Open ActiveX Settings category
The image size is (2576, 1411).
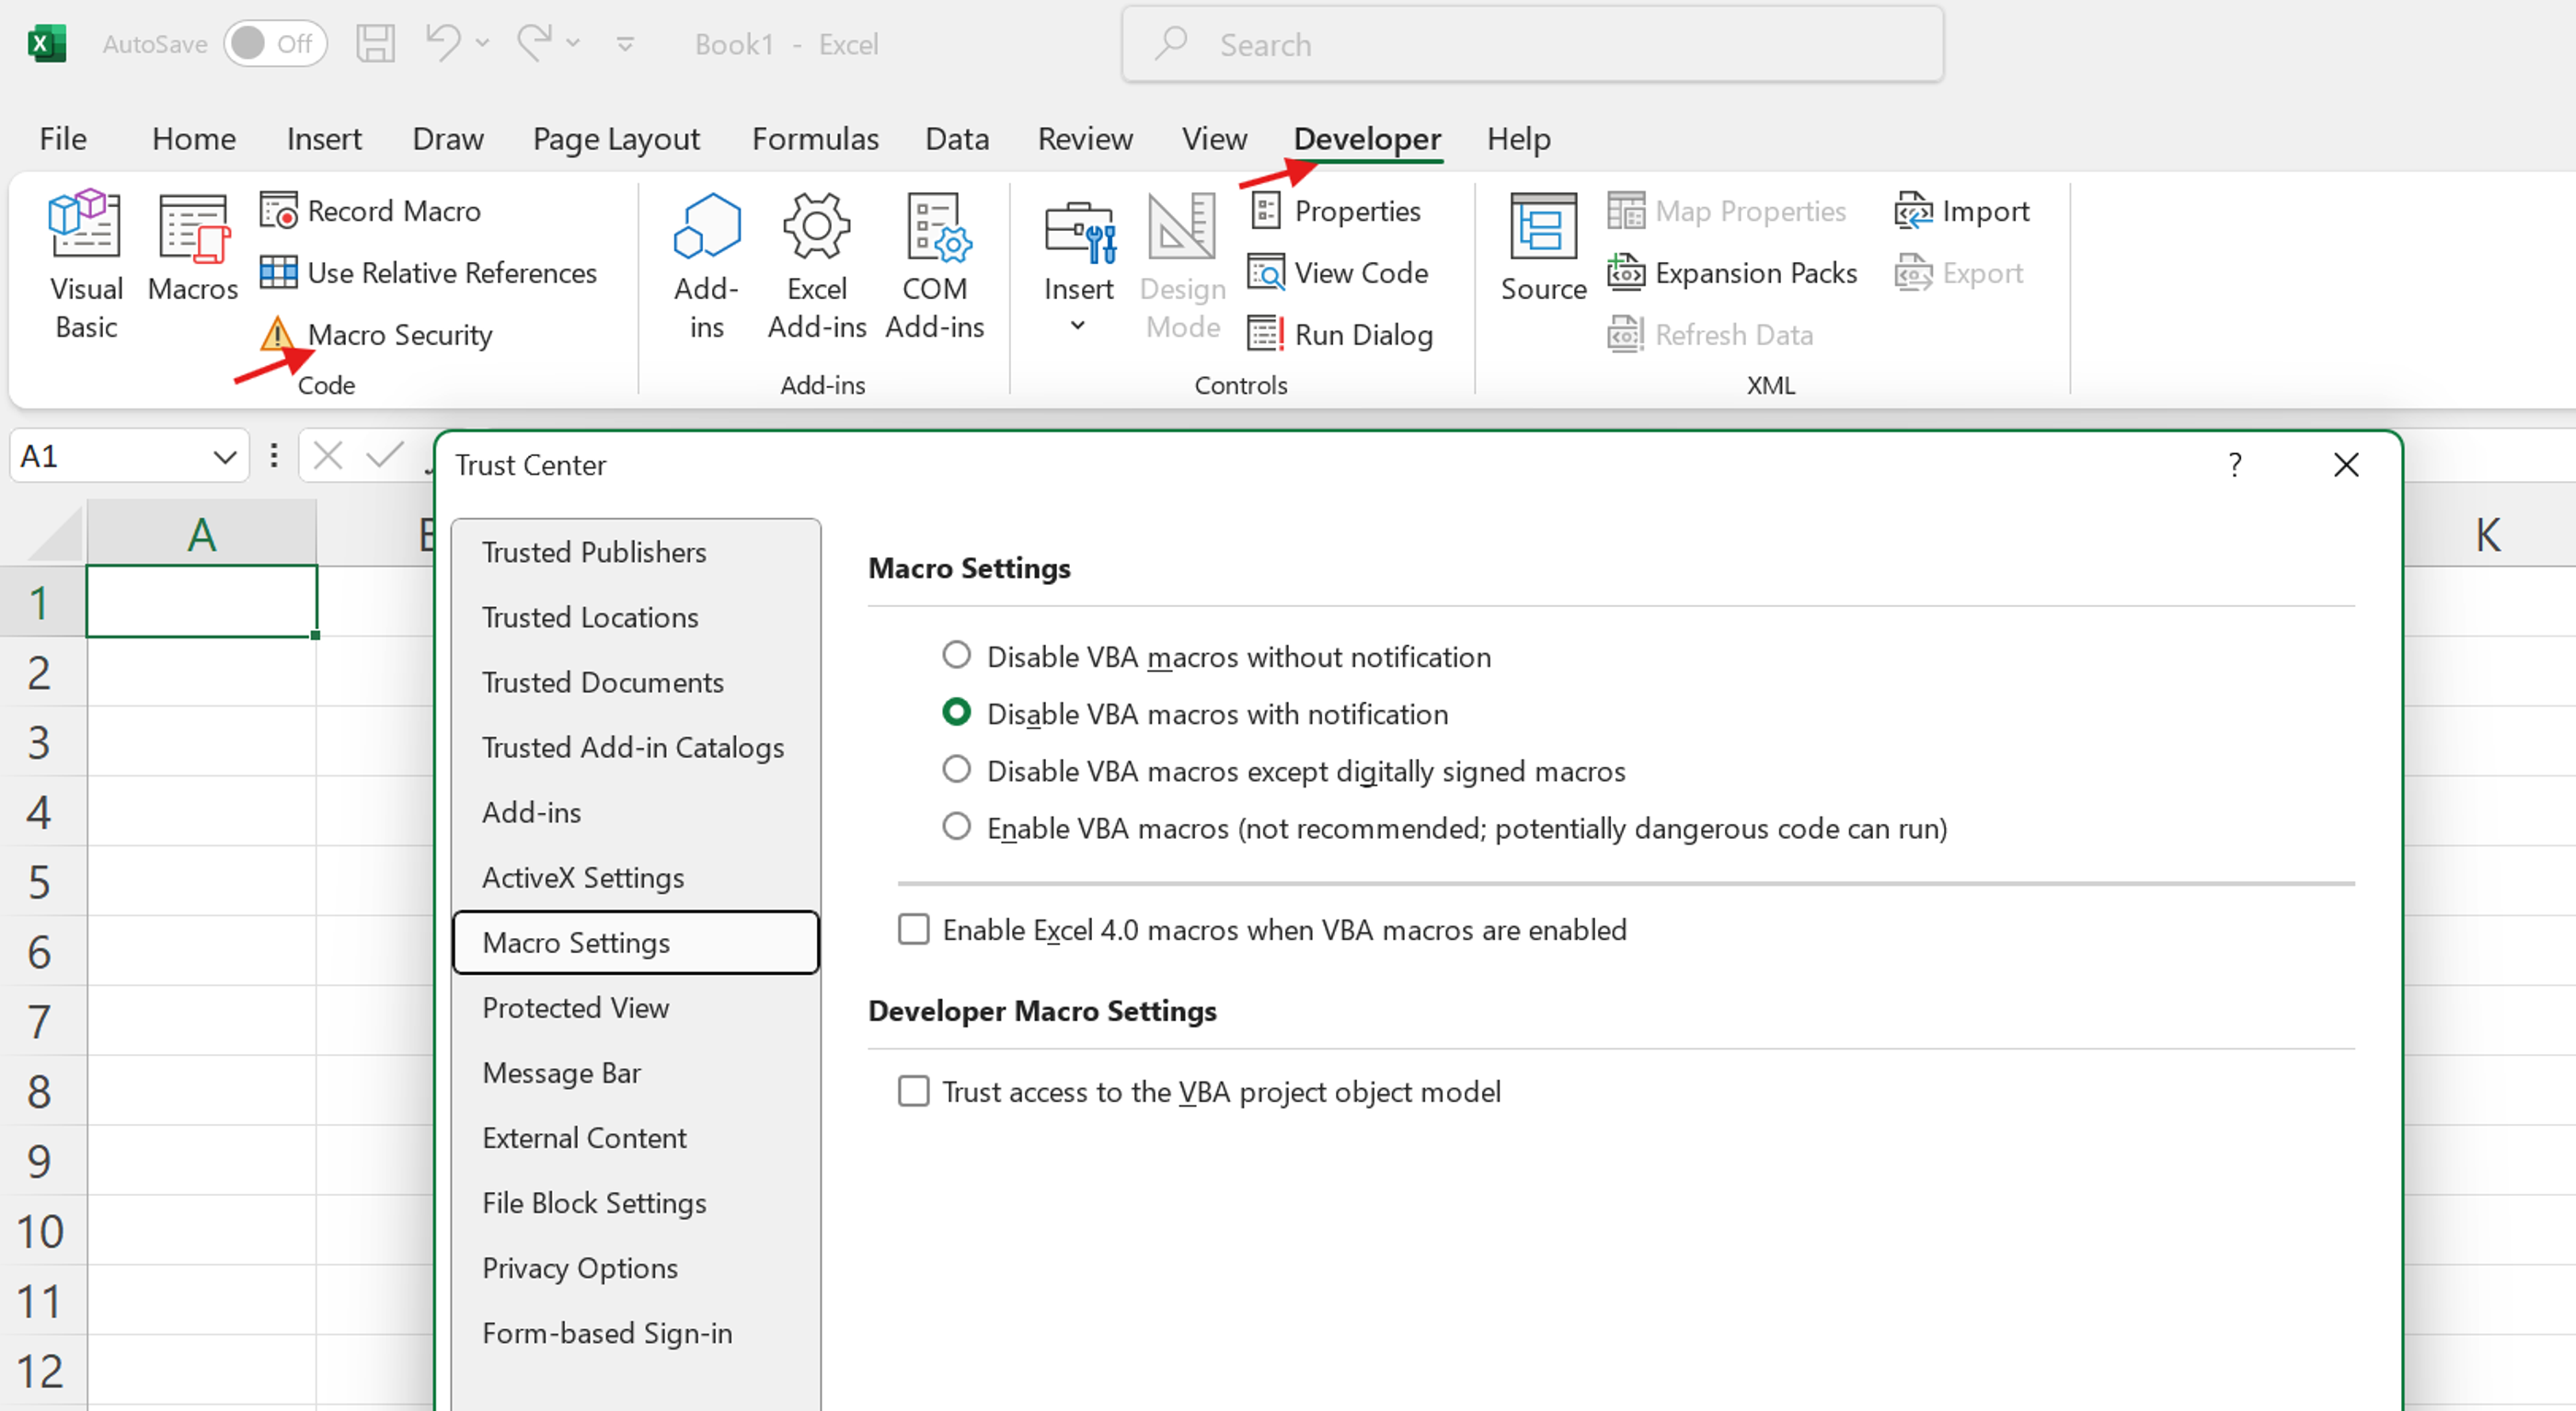pyautogui.click(x=636, y=877)
